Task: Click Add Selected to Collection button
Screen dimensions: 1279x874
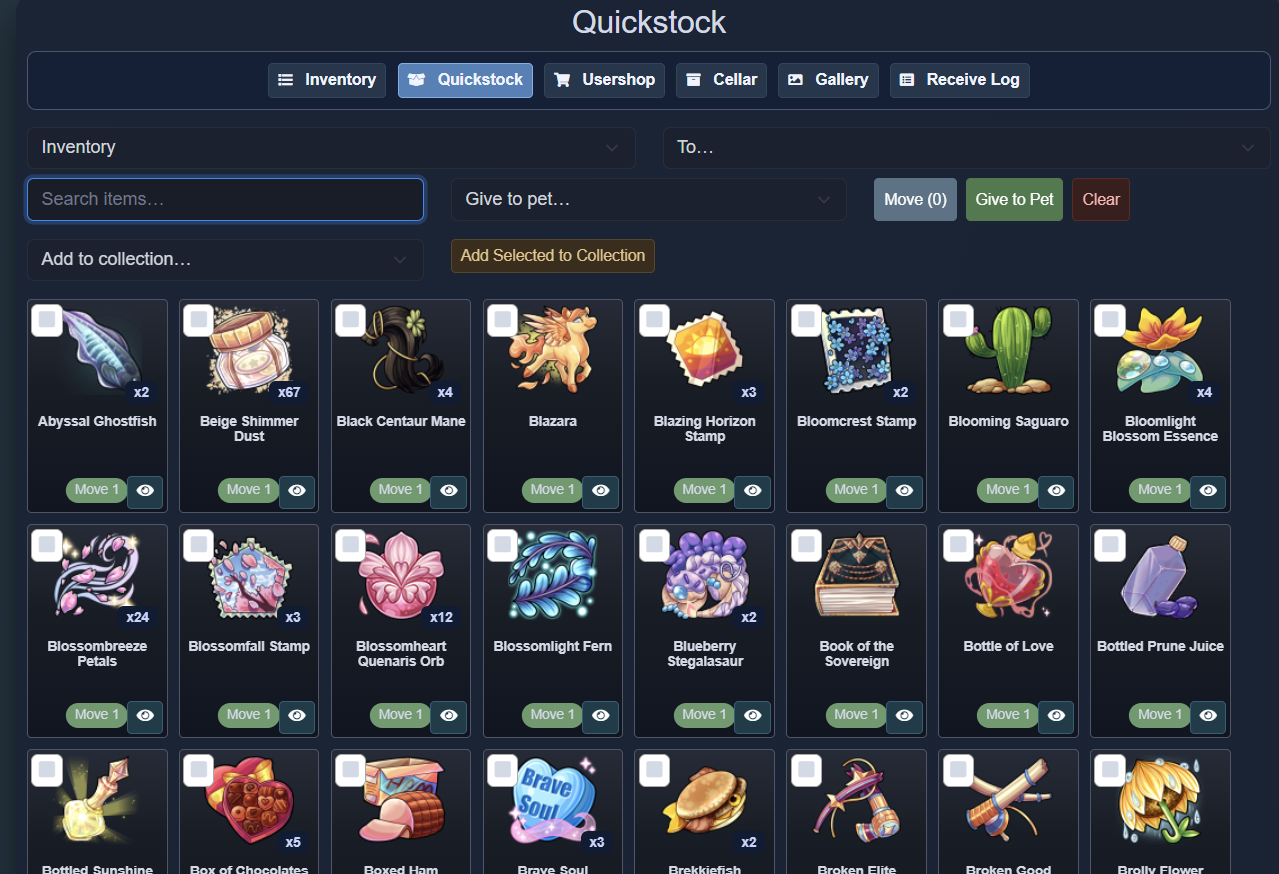Action: tap(553, 256)
